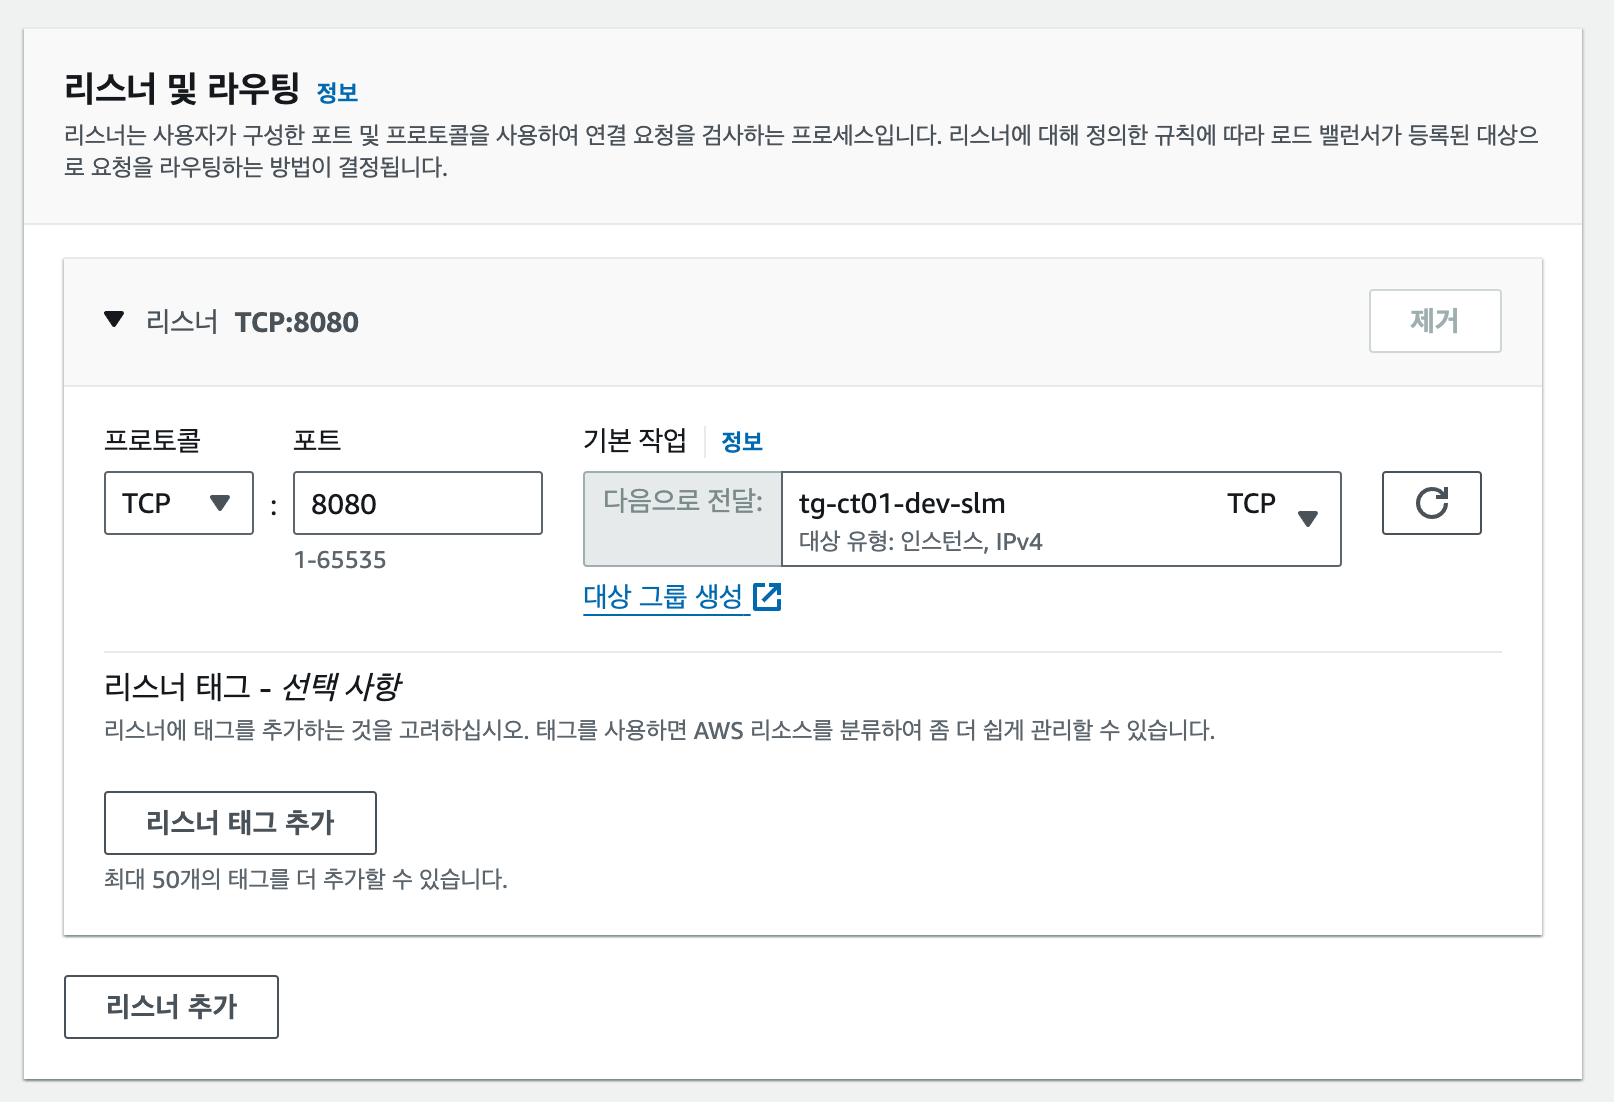Screen dimensions: 1614x1102
Task: Follow the 대상 그룹 생성 link
Action: [x=663, y=597]
